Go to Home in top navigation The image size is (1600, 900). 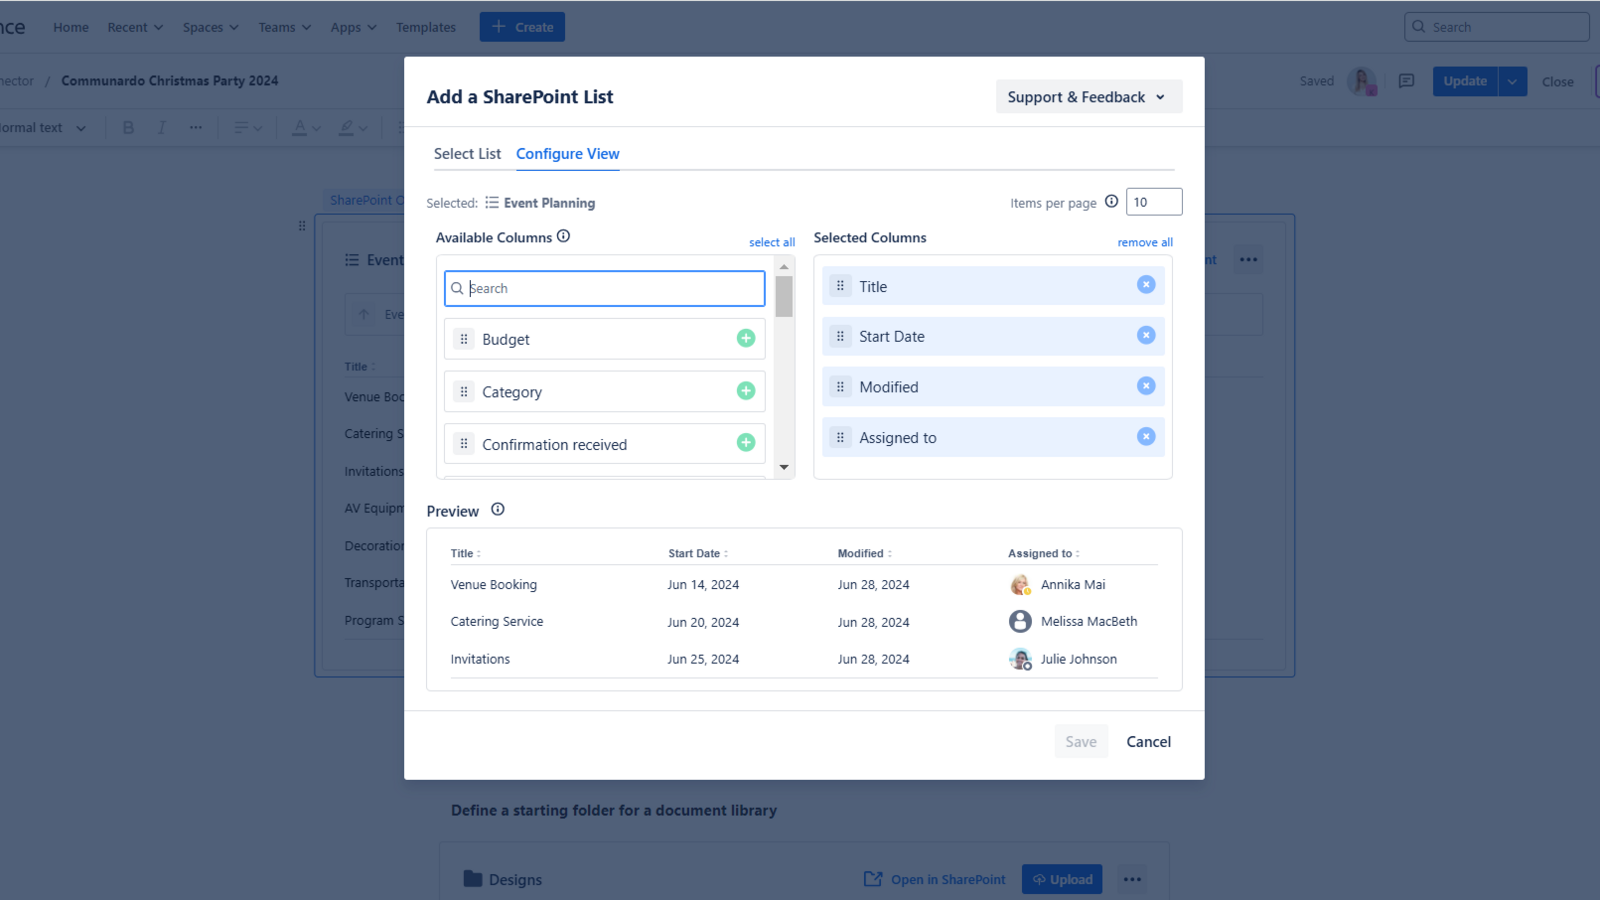(x=71, y=27)
